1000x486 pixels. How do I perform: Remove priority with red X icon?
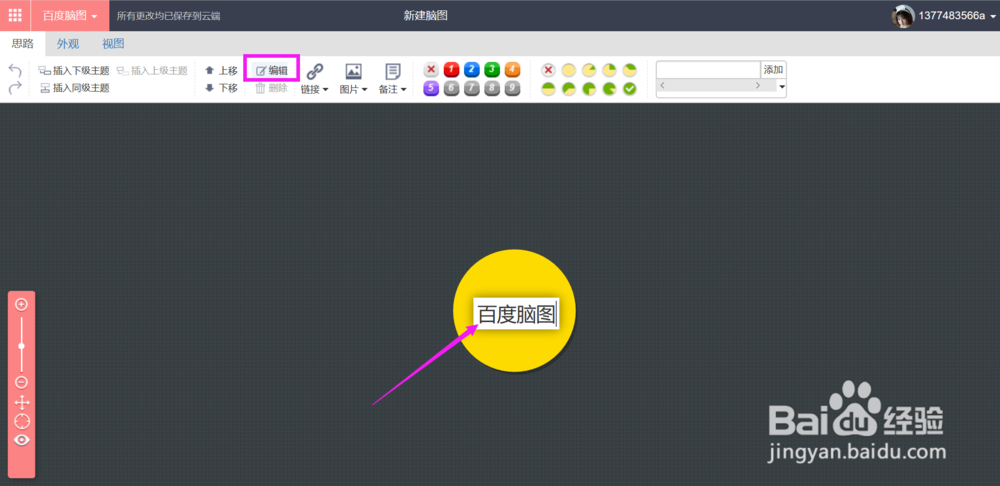point(431,70)
